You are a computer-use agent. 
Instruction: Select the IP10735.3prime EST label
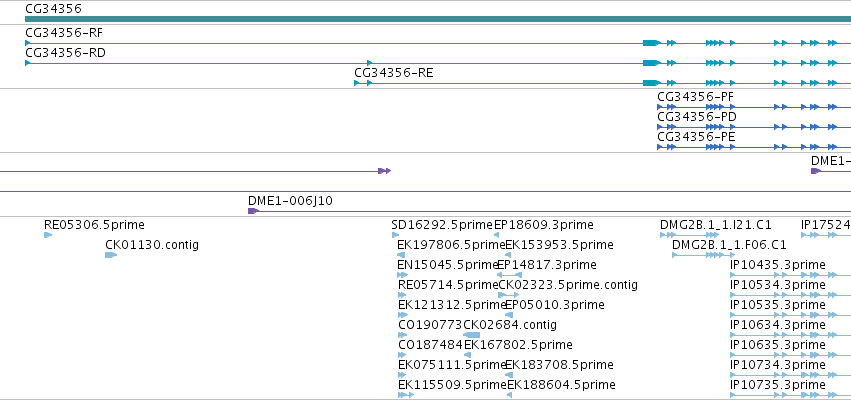pyautogui.click(x=778, y=385)
